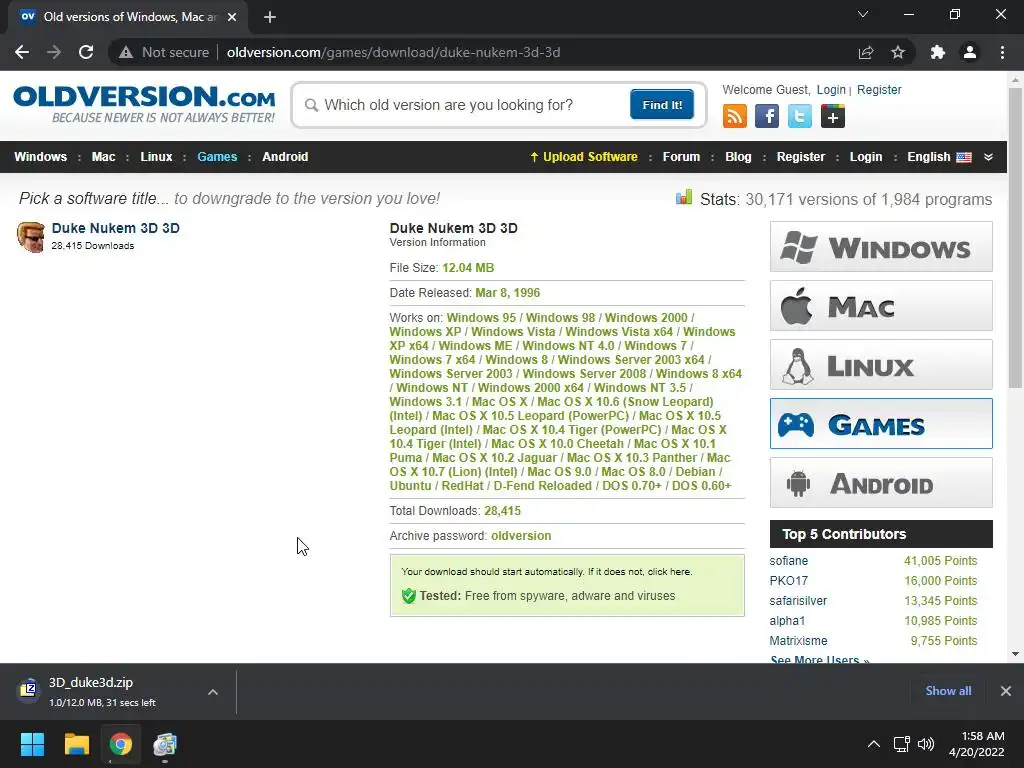Click the download 'click here' notice link

(669, 571)
